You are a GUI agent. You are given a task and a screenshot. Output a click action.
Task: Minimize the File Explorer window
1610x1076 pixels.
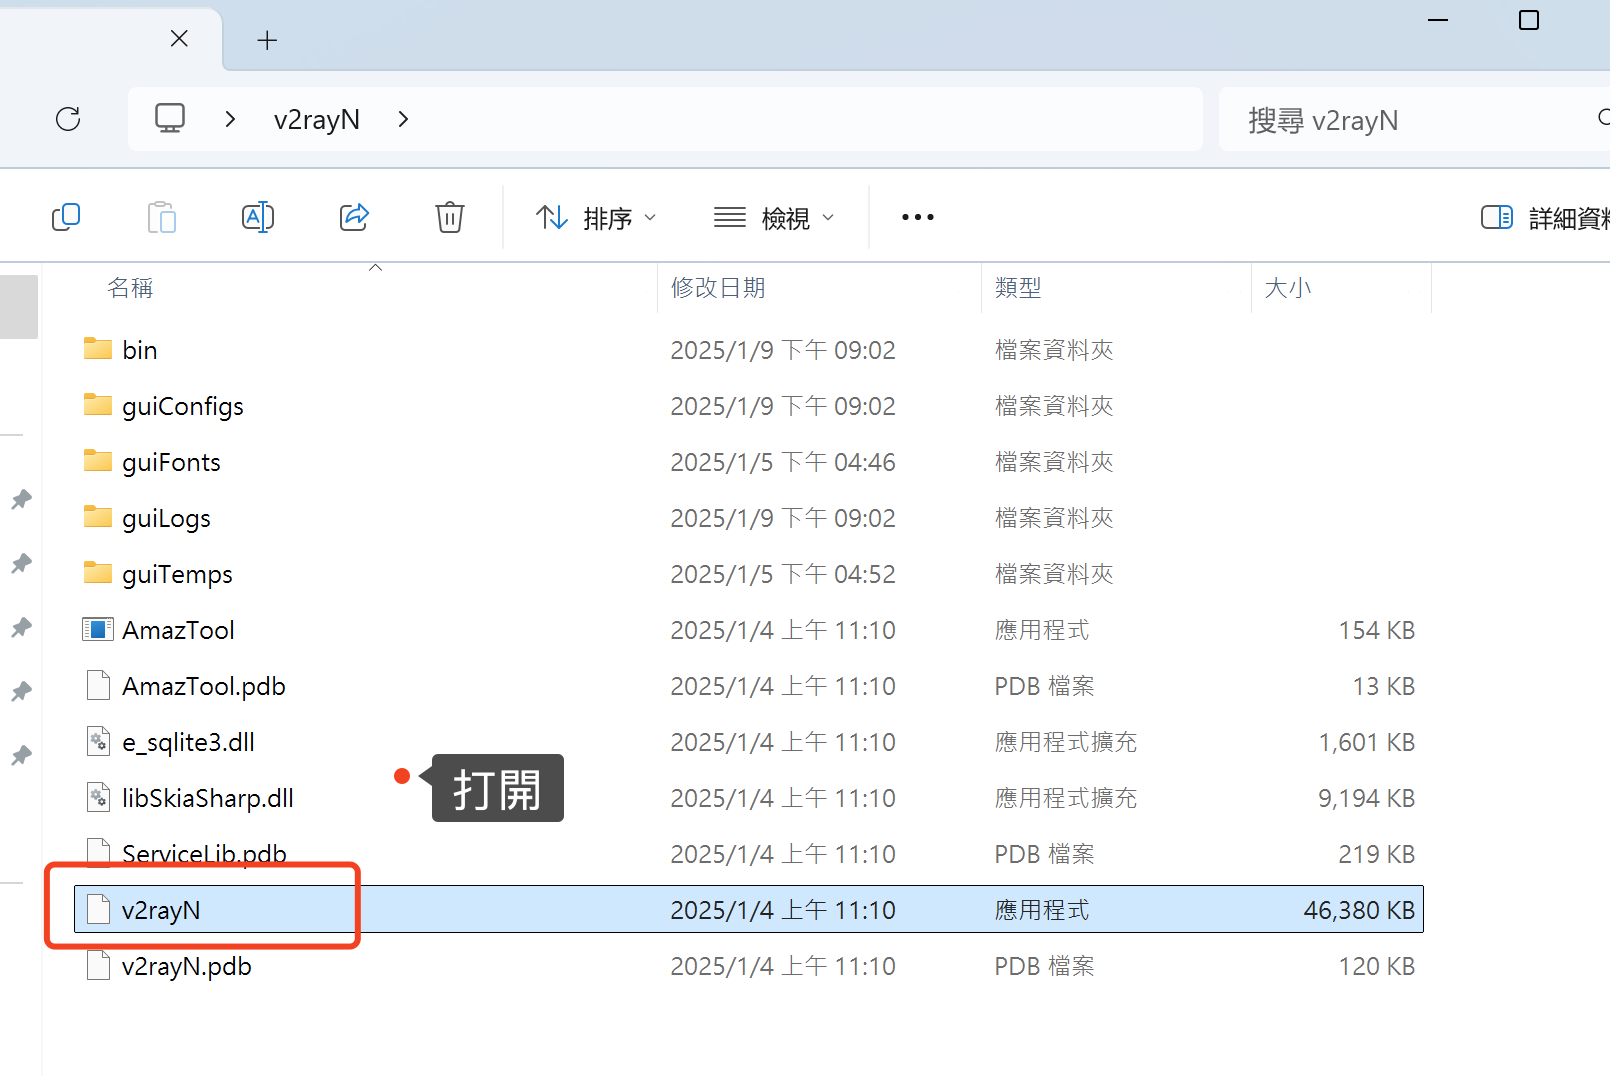(1438, 20)
